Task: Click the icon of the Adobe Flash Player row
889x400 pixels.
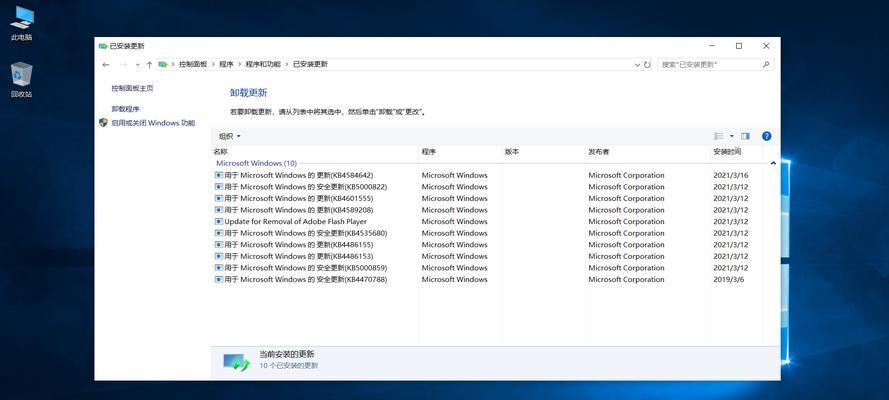Action: tap(219, 222)
